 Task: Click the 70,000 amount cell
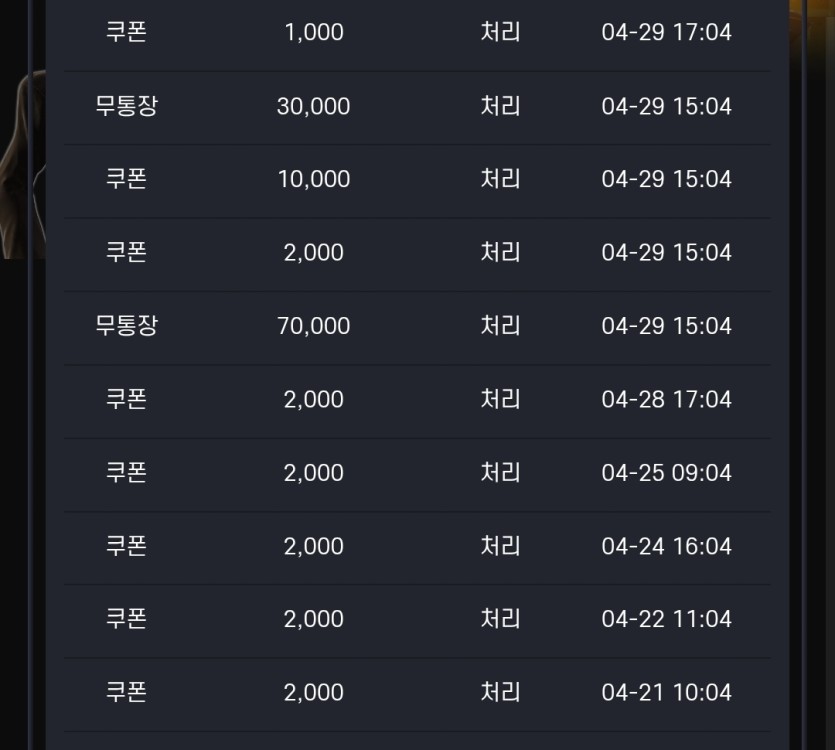coord(313,326)
